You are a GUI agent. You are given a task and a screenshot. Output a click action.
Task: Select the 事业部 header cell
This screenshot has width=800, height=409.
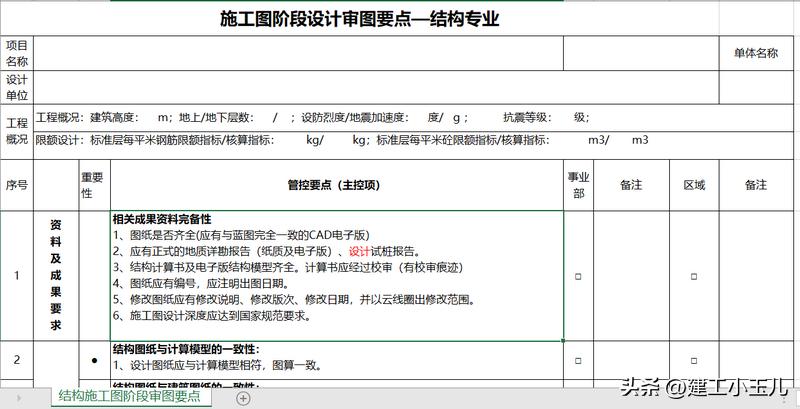point(578,185)
